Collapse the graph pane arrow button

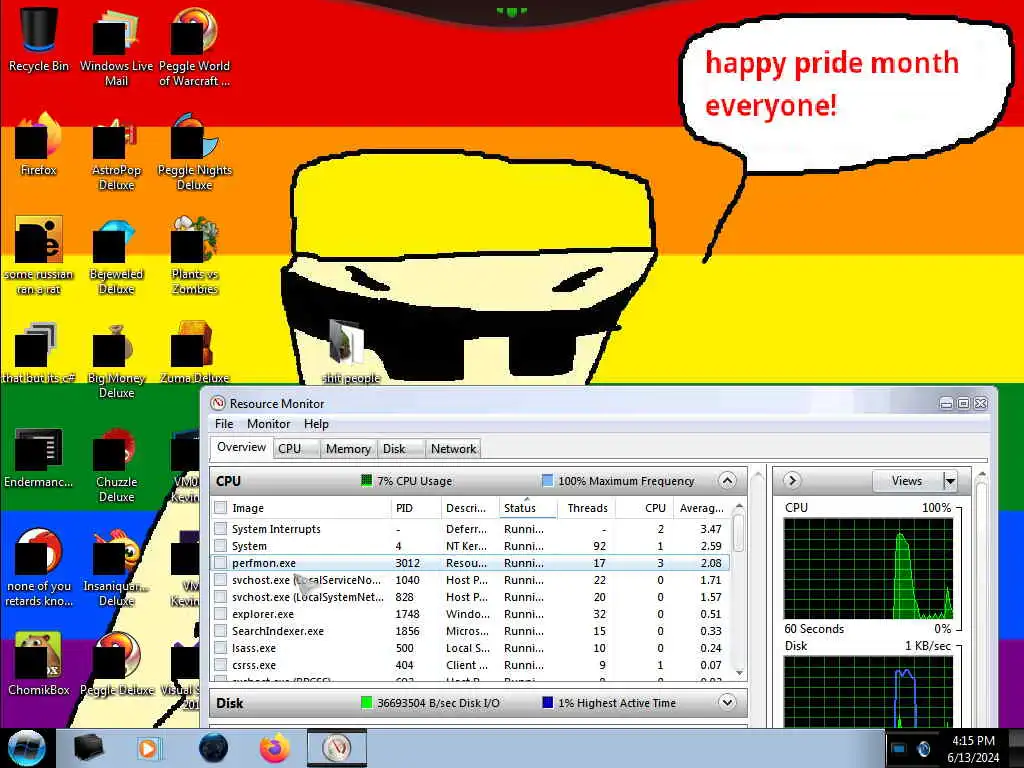(792, 481)
